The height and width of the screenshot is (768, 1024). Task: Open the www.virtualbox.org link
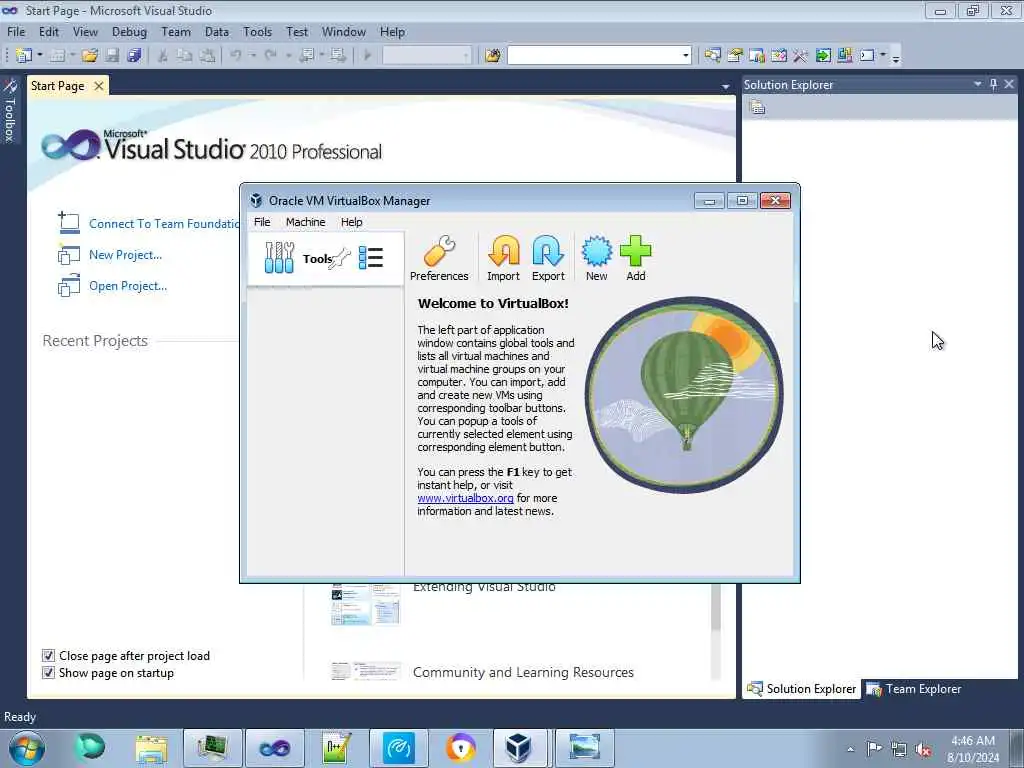(x=465, y=498)
